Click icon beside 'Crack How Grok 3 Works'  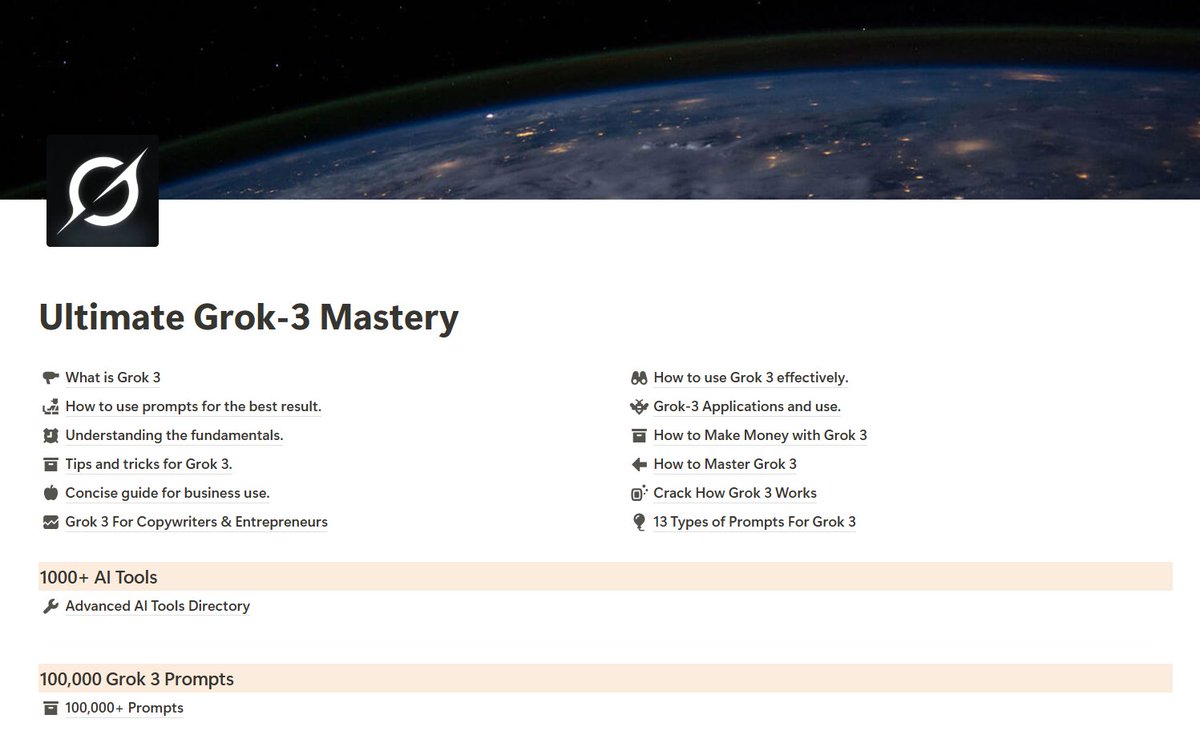(x=640, y=493)
